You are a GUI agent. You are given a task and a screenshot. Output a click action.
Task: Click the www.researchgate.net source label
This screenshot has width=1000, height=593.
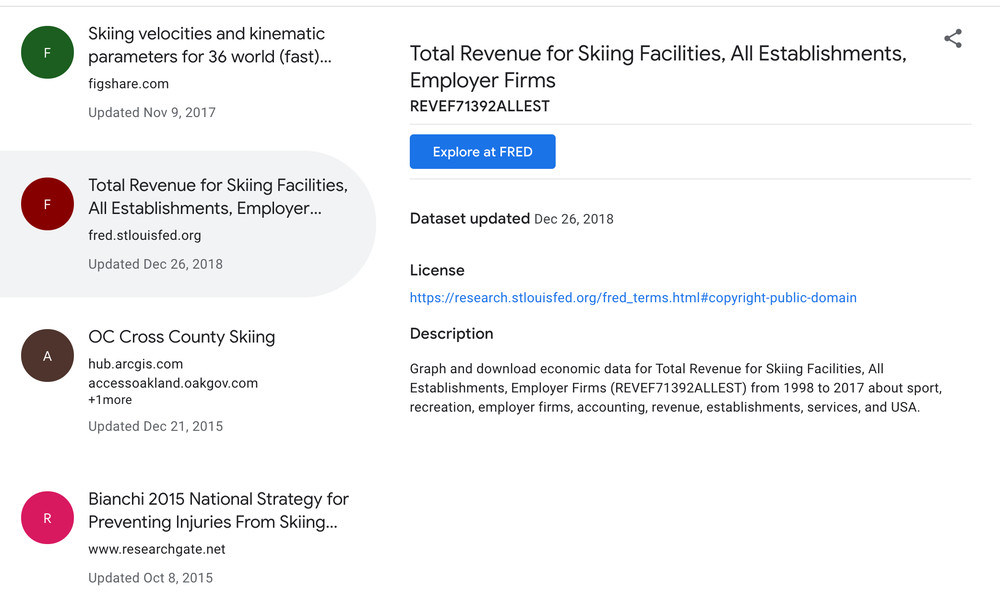click(156, 549)
